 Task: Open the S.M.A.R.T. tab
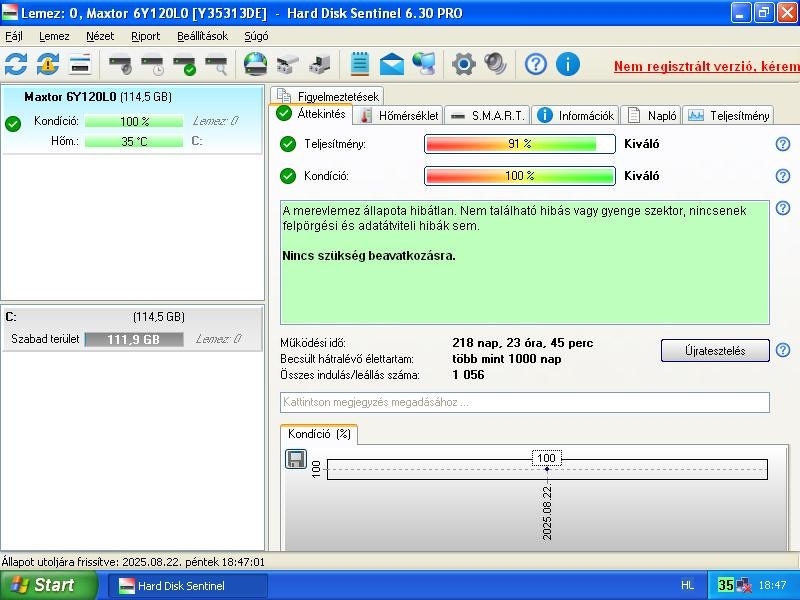click(x=487, y=116)
